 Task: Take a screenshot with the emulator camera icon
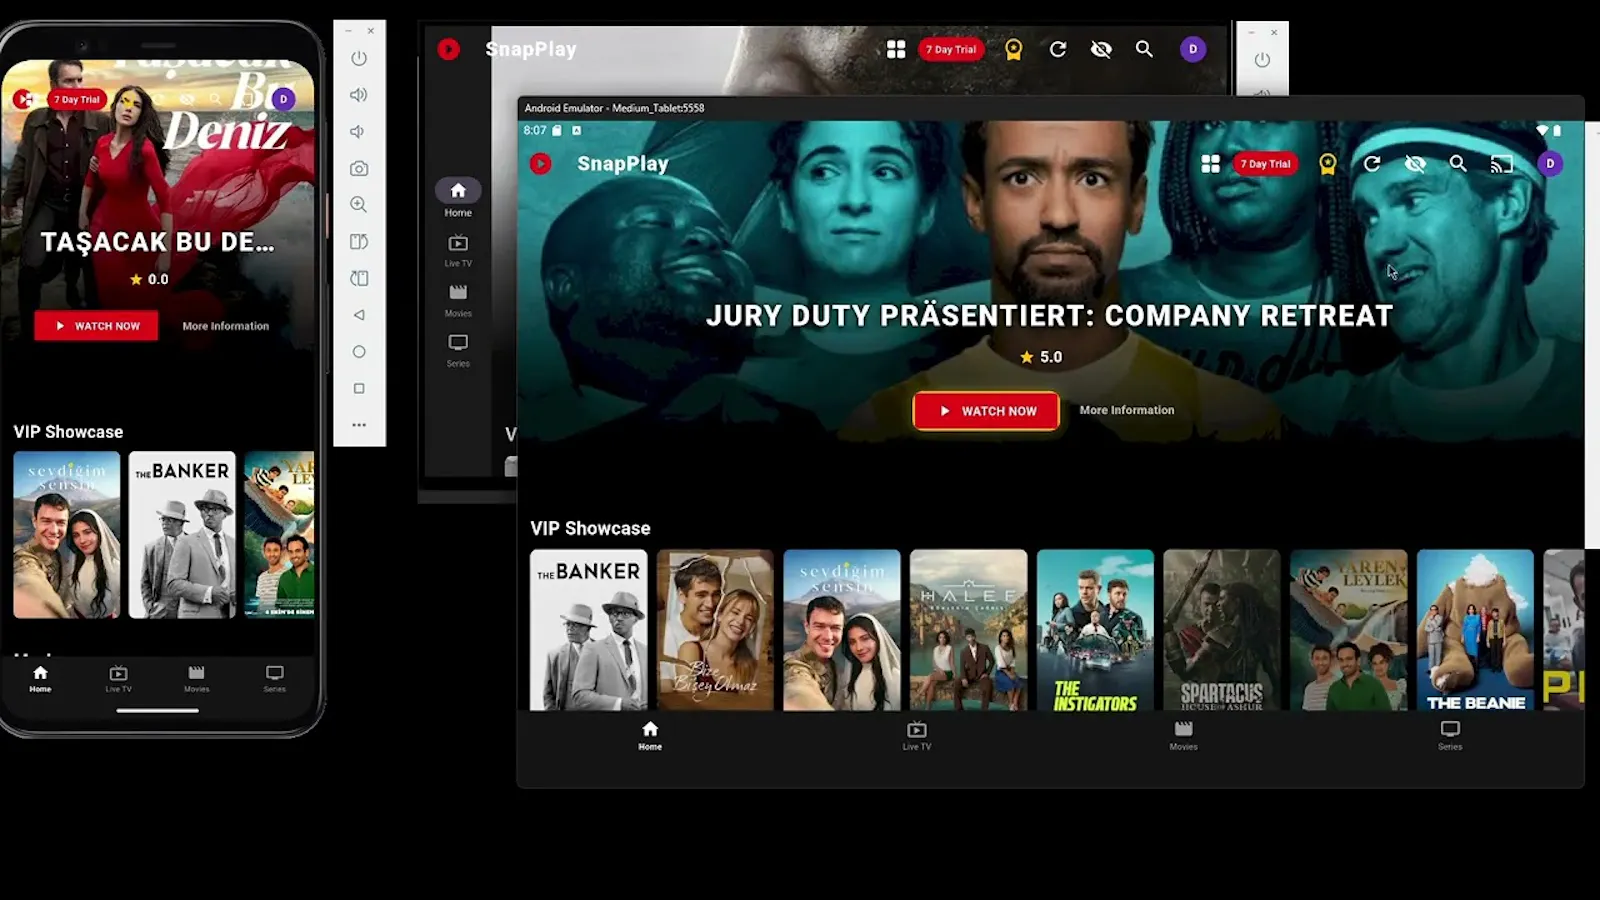359,168
